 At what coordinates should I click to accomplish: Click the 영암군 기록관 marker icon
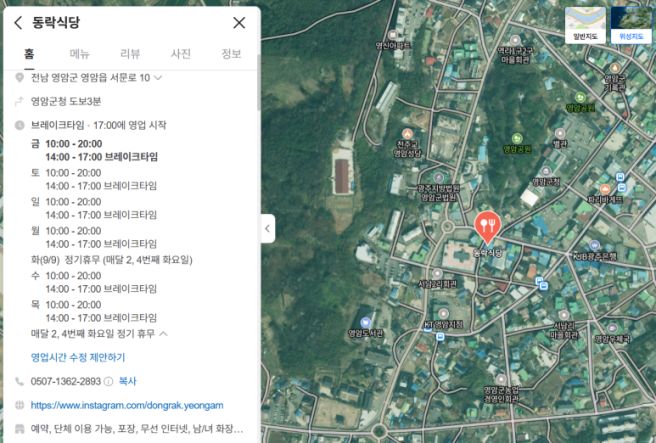614,68
